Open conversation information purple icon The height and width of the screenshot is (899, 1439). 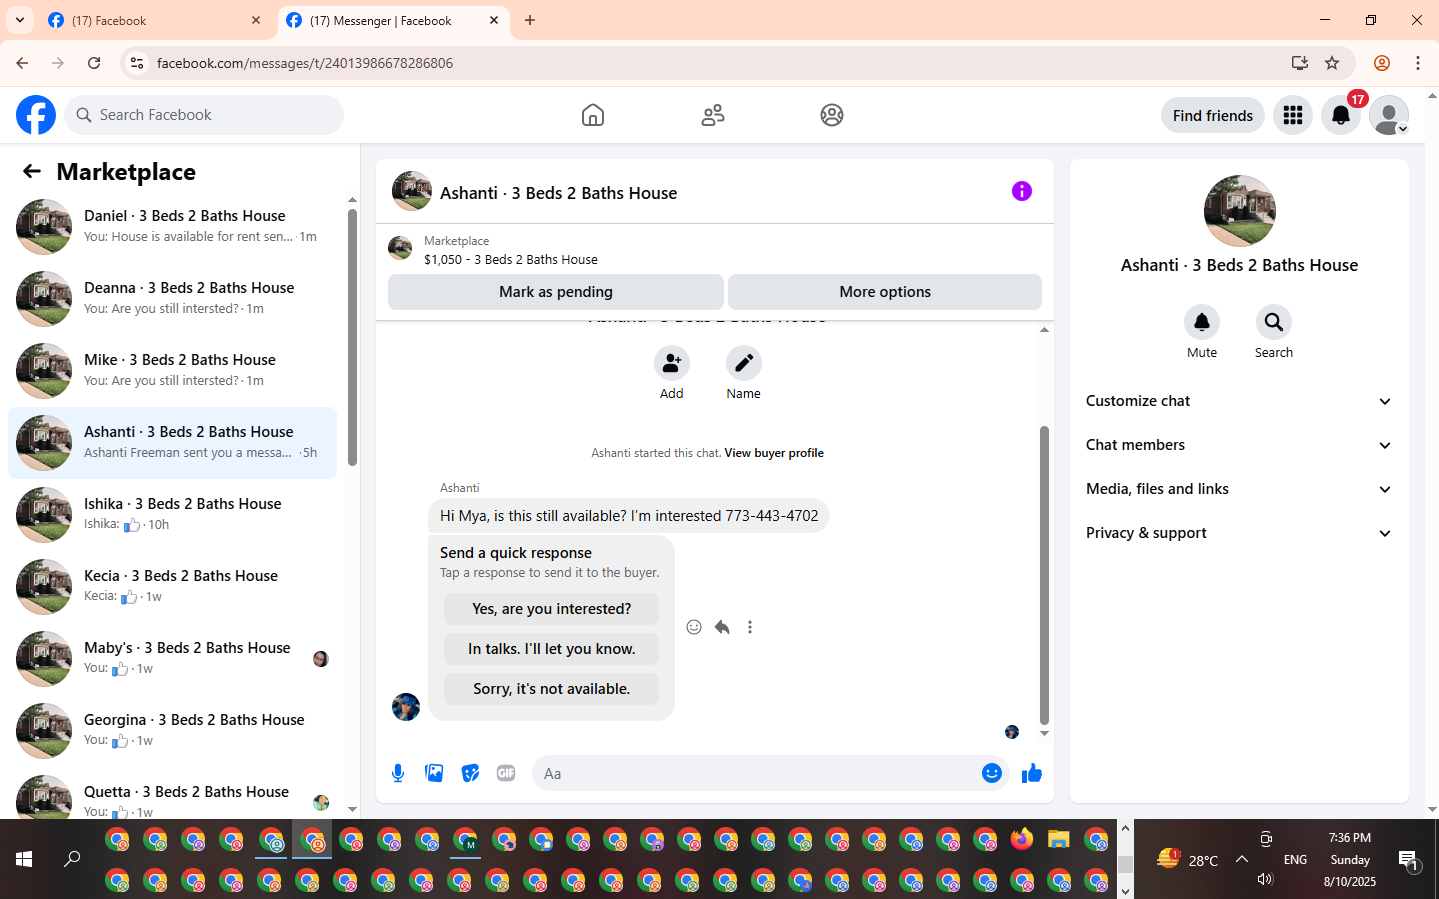(x=1022, y=191)
